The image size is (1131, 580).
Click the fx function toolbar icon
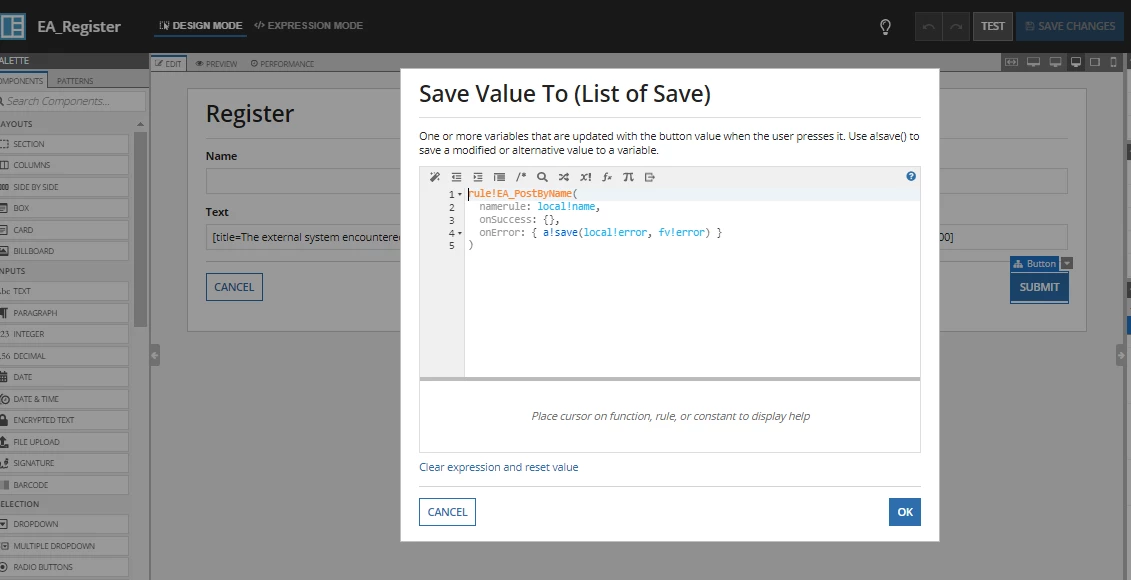(x=607, y=177)
